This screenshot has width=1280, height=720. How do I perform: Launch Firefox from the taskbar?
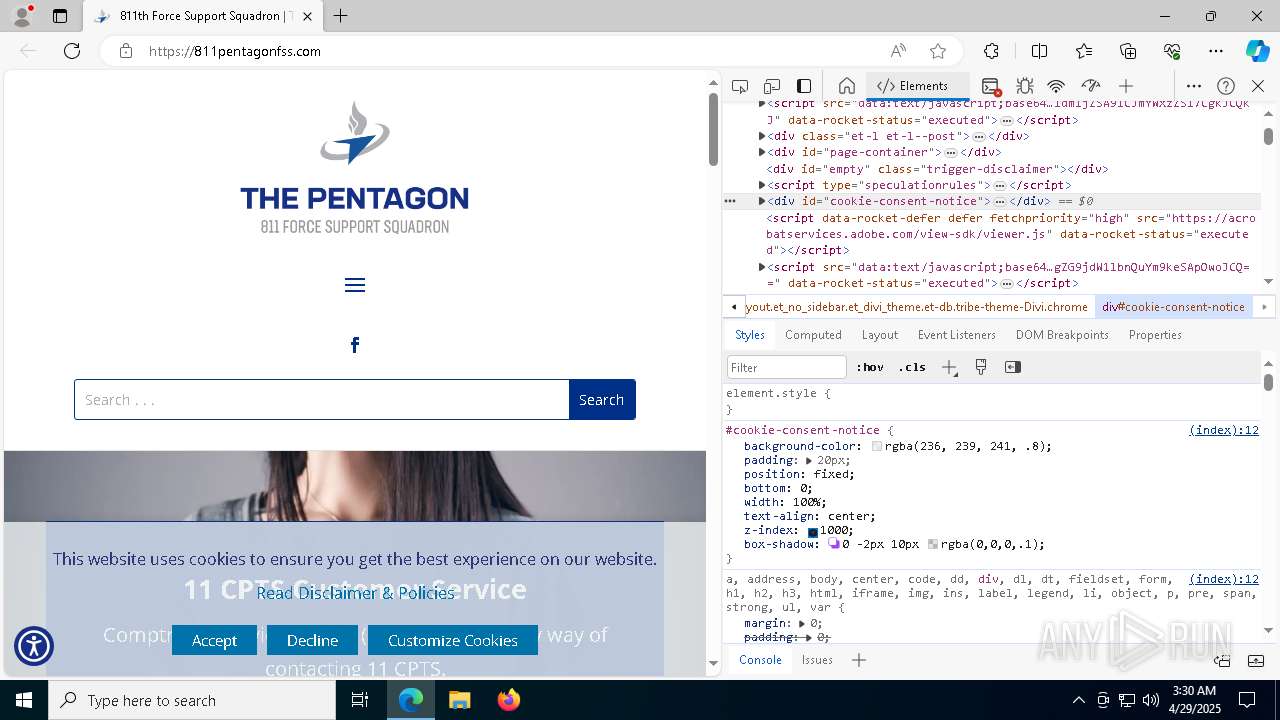coord(509,700)
